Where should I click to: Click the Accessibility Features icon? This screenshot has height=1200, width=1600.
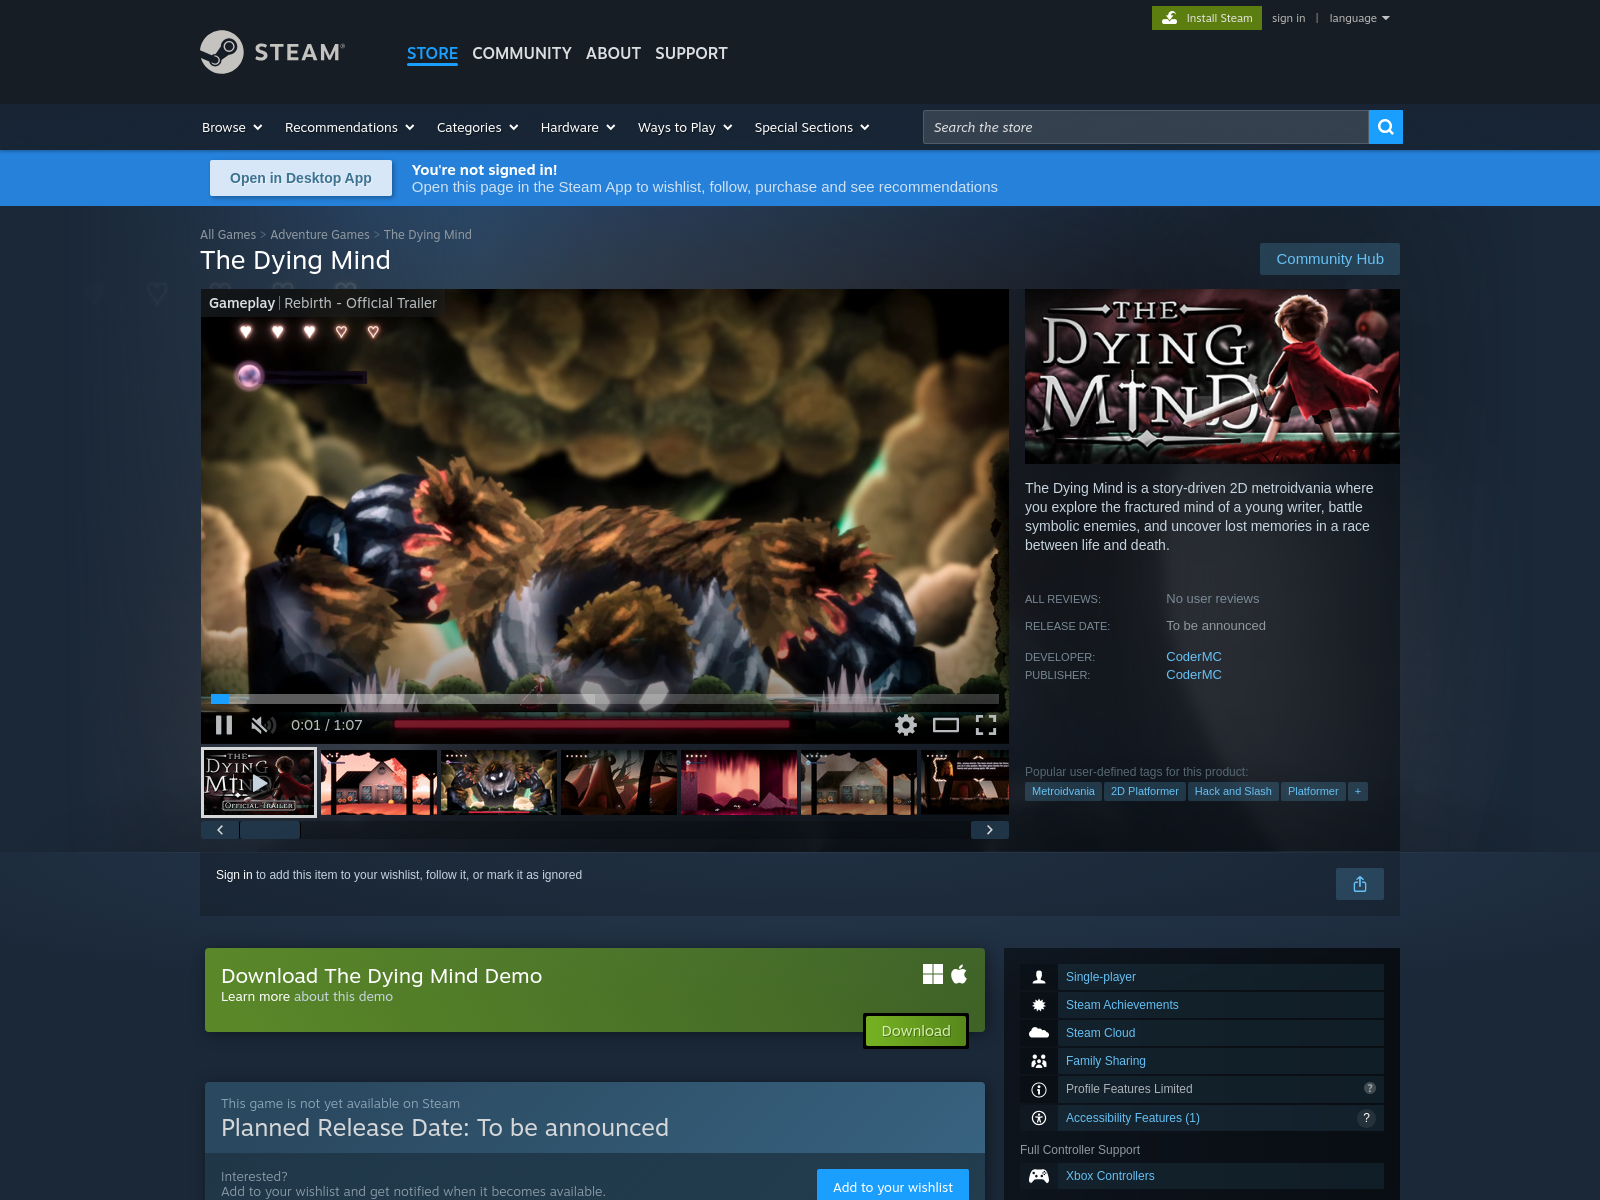click(1039, 1118)
